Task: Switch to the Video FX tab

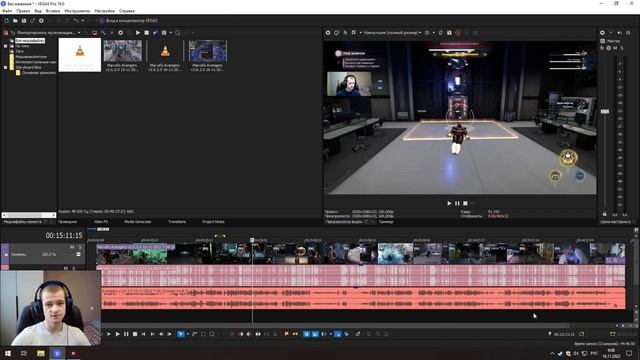Action: (101, 222)
